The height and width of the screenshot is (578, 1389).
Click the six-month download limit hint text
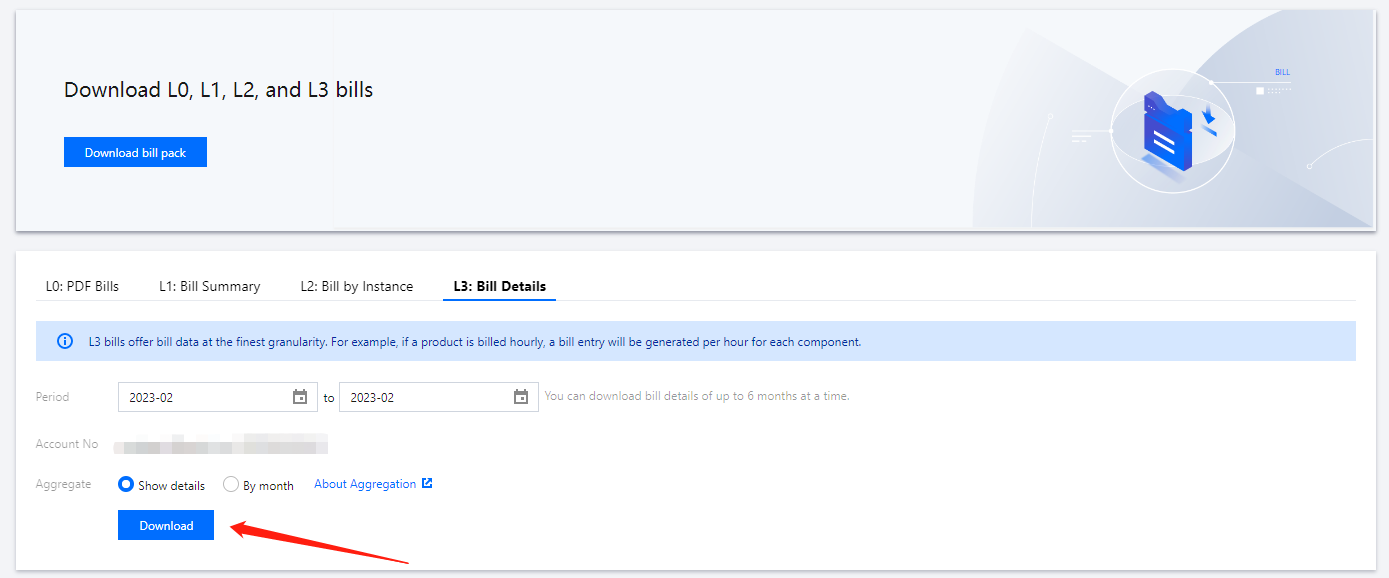pyautogui.click(x=697, y=396)
